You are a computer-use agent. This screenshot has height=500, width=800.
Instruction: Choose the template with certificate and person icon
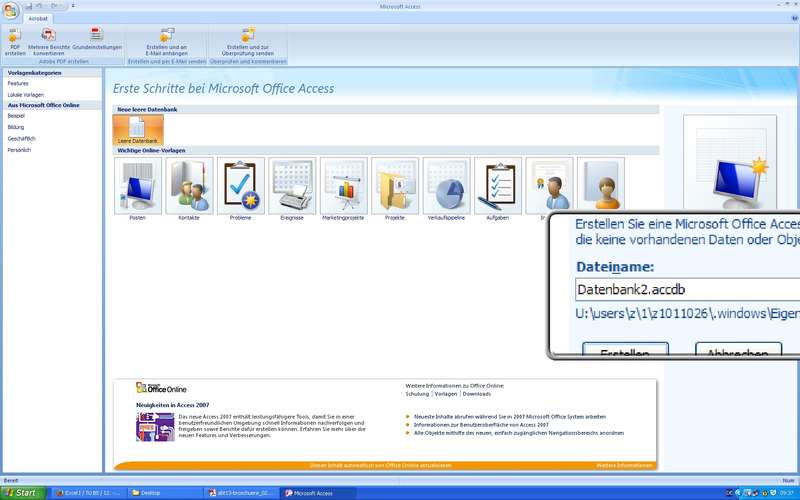pos(549,186)
